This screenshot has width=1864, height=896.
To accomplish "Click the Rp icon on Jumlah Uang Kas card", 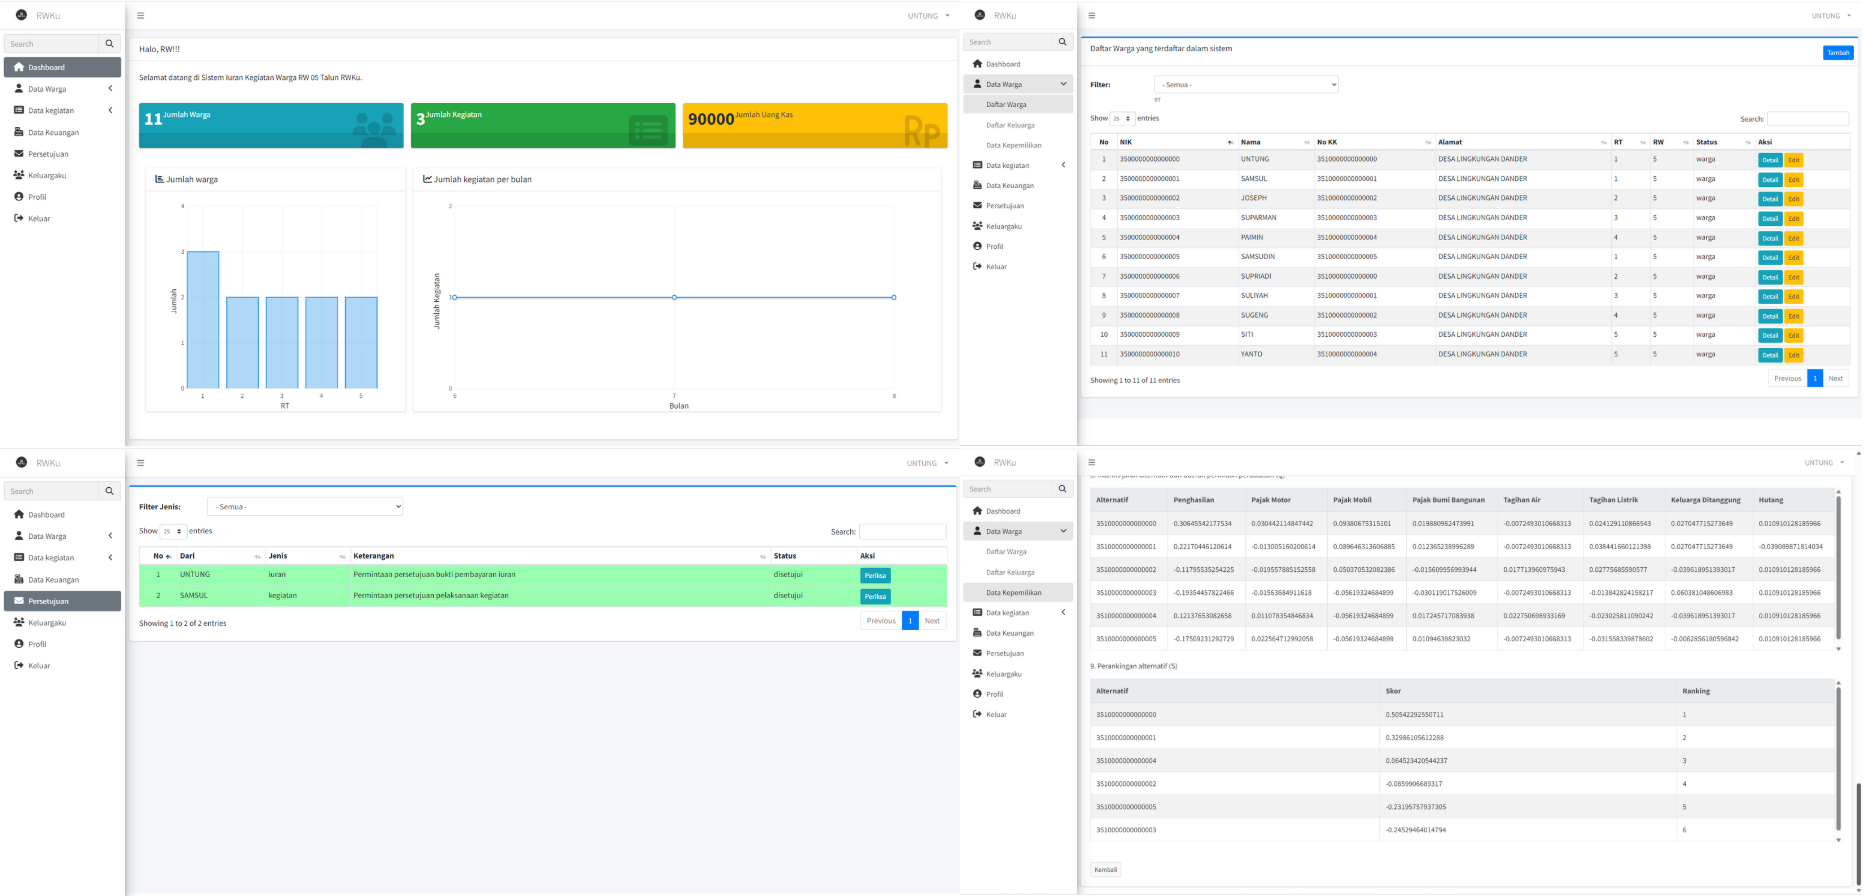I will coord(921,130).
